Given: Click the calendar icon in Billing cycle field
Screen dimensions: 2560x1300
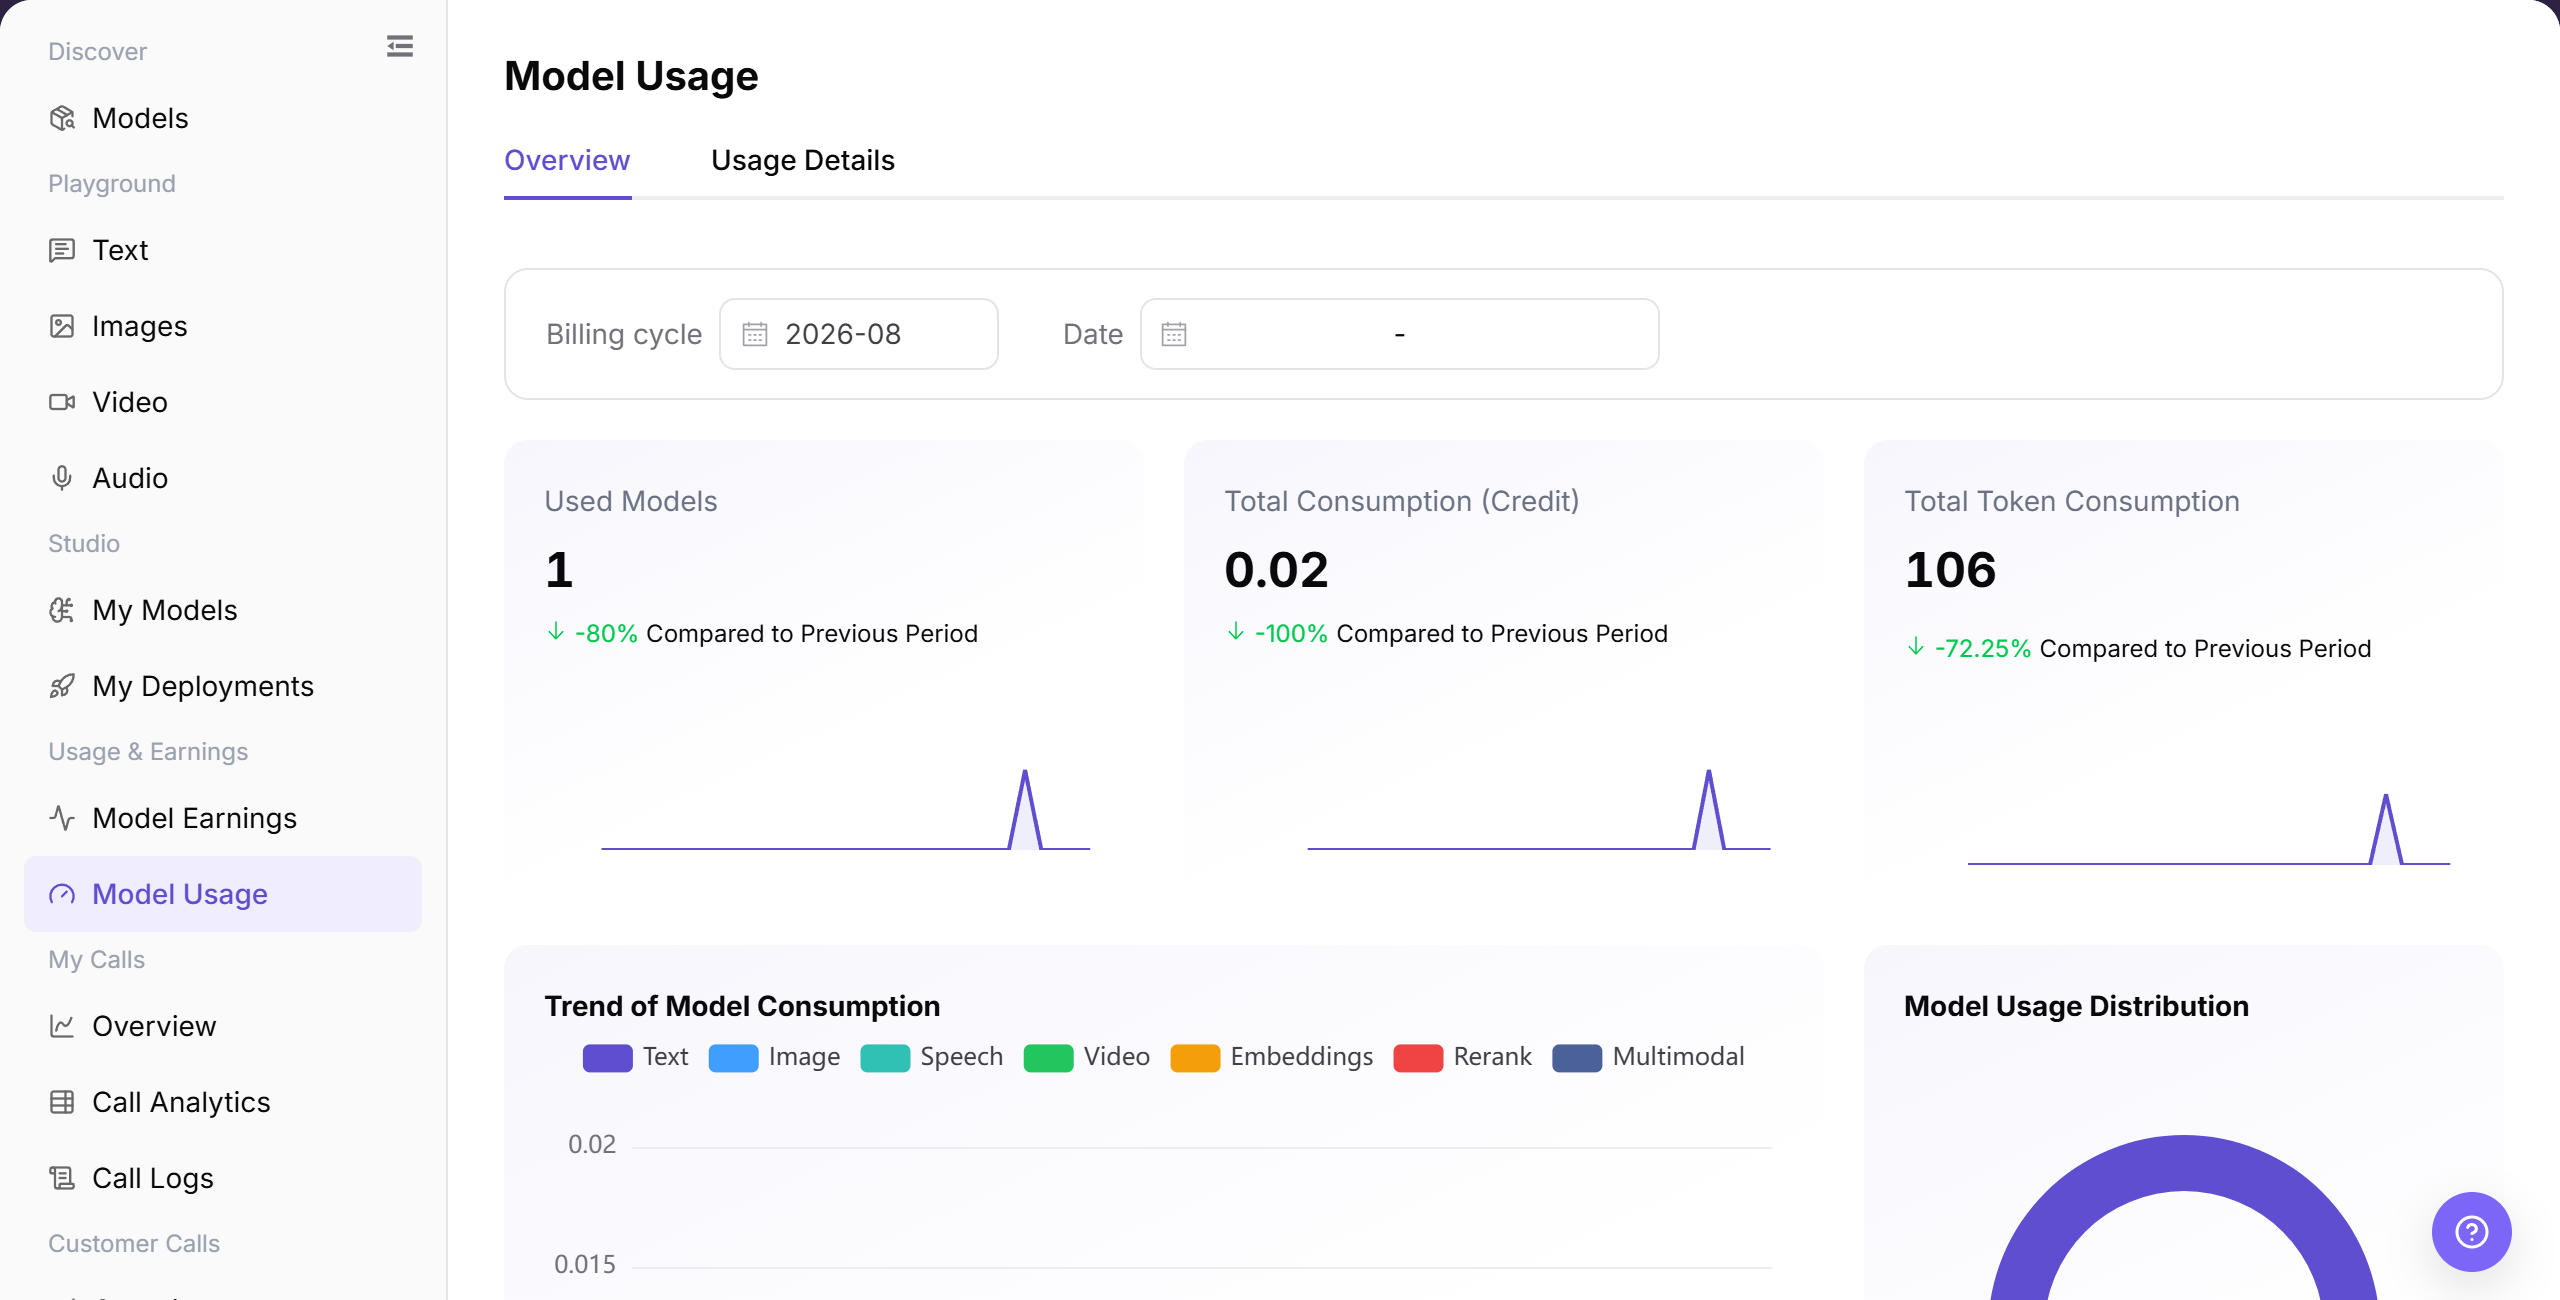Looking at the screenshot, I should 755,334.
